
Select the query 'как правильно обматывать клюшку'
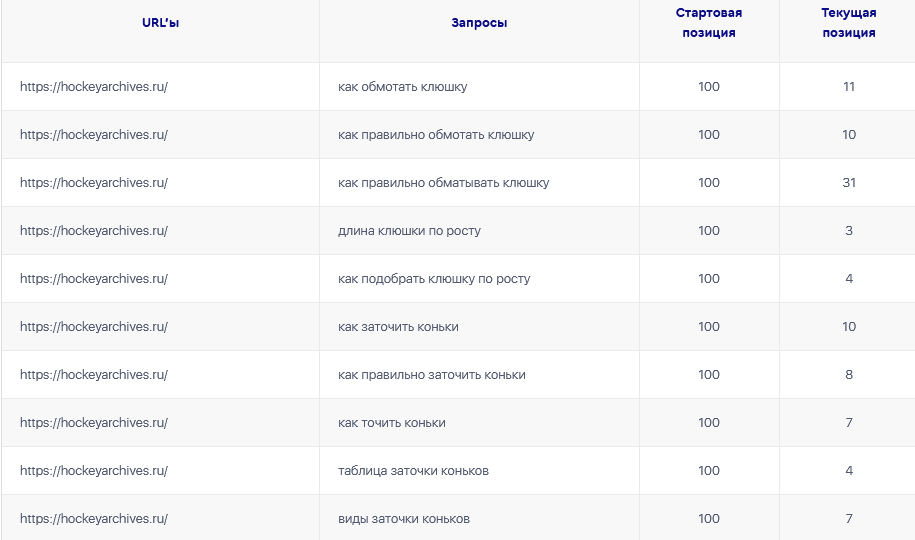click(x=443, y=183)
